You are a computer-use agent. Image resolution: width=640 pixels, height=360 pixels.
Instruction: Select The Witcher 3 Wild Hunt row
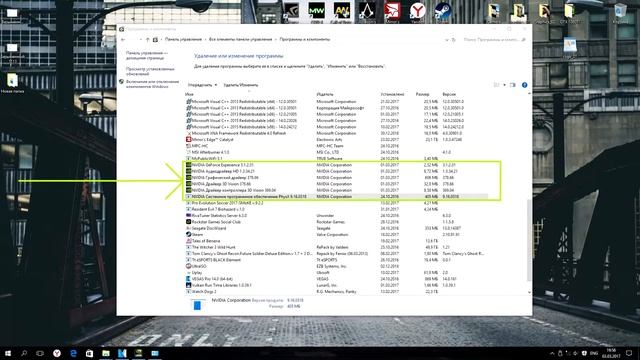tap(337, 247)
